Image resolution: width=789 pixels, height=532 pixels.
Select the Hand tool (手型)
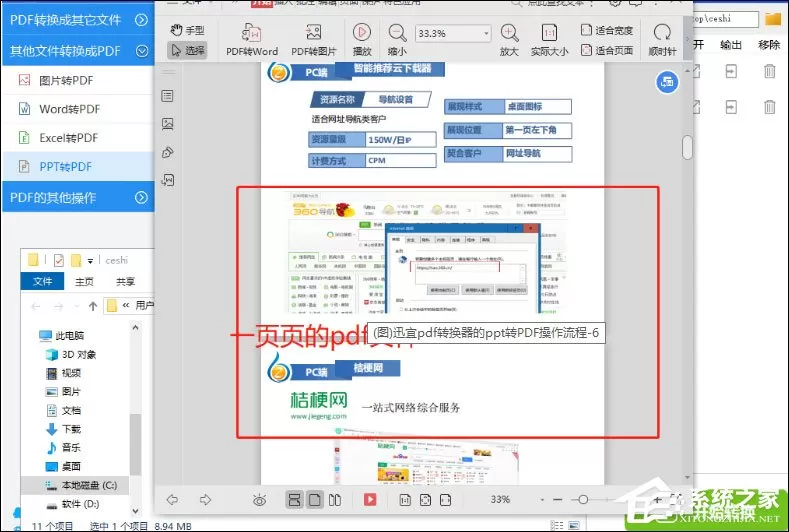187,30
